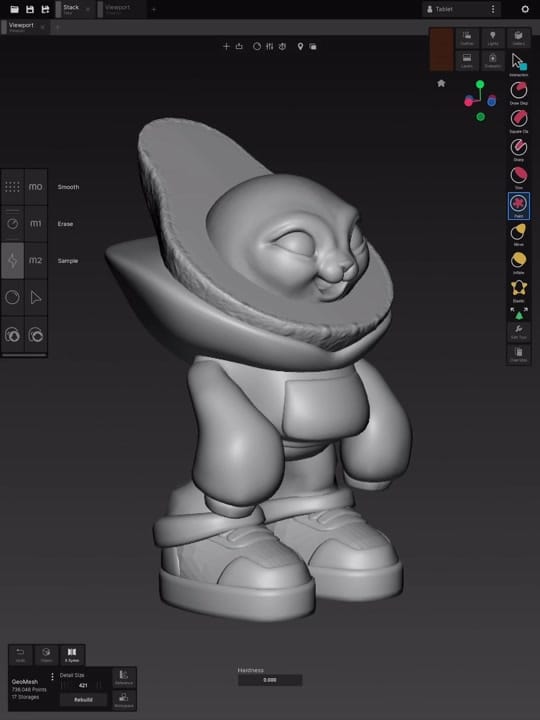The height and width of the screenshot is (720, 540).
Task: Open the Tablet three-dot menu
Action: (x=493, y=9)
